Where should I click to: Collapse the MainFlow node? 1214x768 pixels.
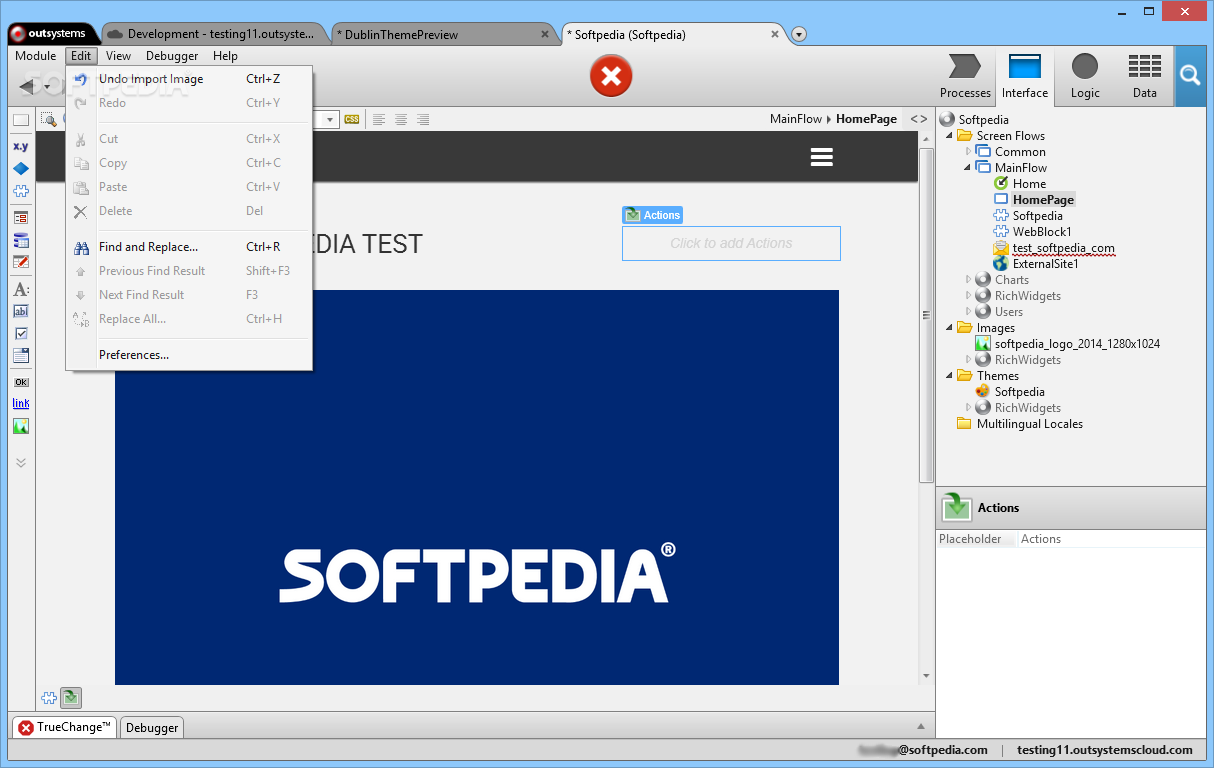point(968,168)
